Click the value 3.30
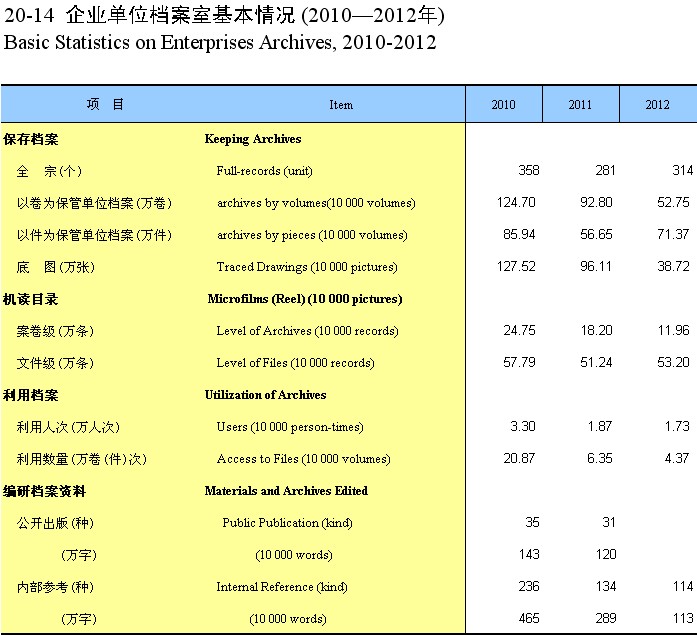Viewport: 697px width, 635px height. coord(523,426)
